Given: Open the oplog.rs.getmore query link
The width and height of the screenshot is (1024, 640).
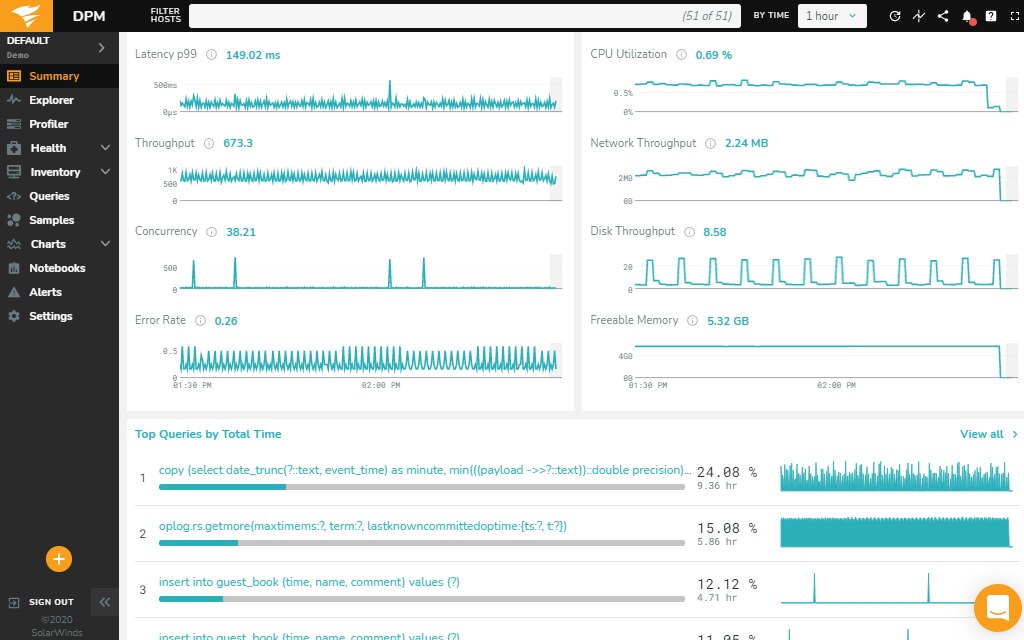Looking at the screenshot, I should click(363, 526).
